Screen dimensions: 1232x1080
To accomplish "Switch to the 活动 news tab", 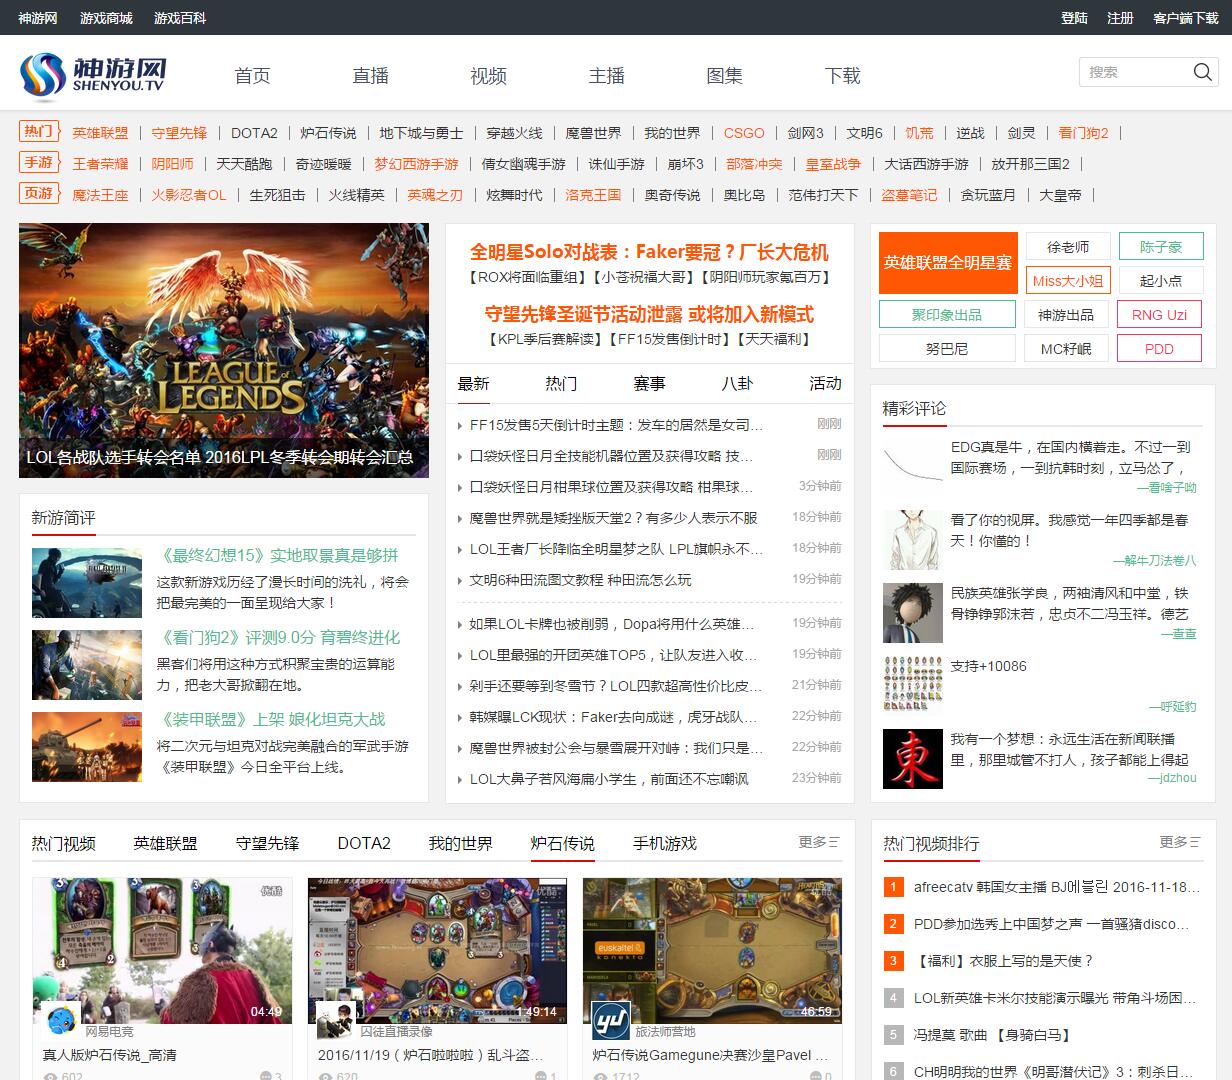I will pos(825,383).
